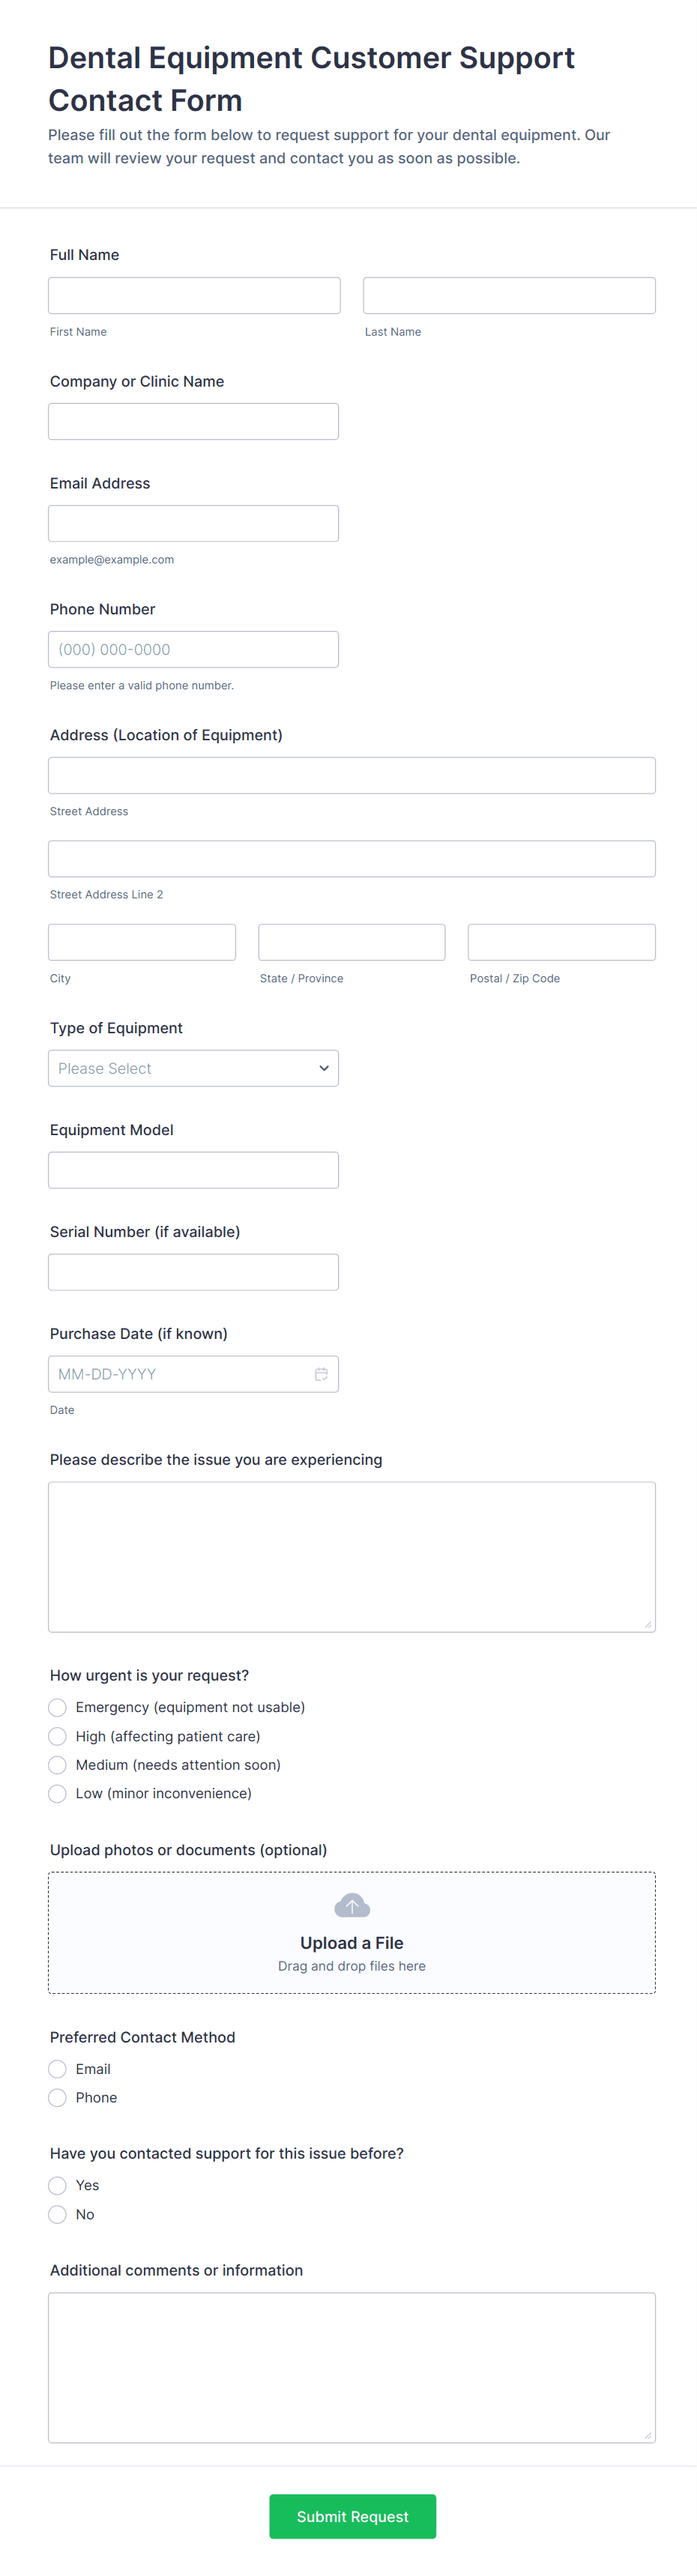Image resolution: width=697 pixels, height=2576 pixels.
Task: Select Yes for contacted support before
Action: (58, 2185)
